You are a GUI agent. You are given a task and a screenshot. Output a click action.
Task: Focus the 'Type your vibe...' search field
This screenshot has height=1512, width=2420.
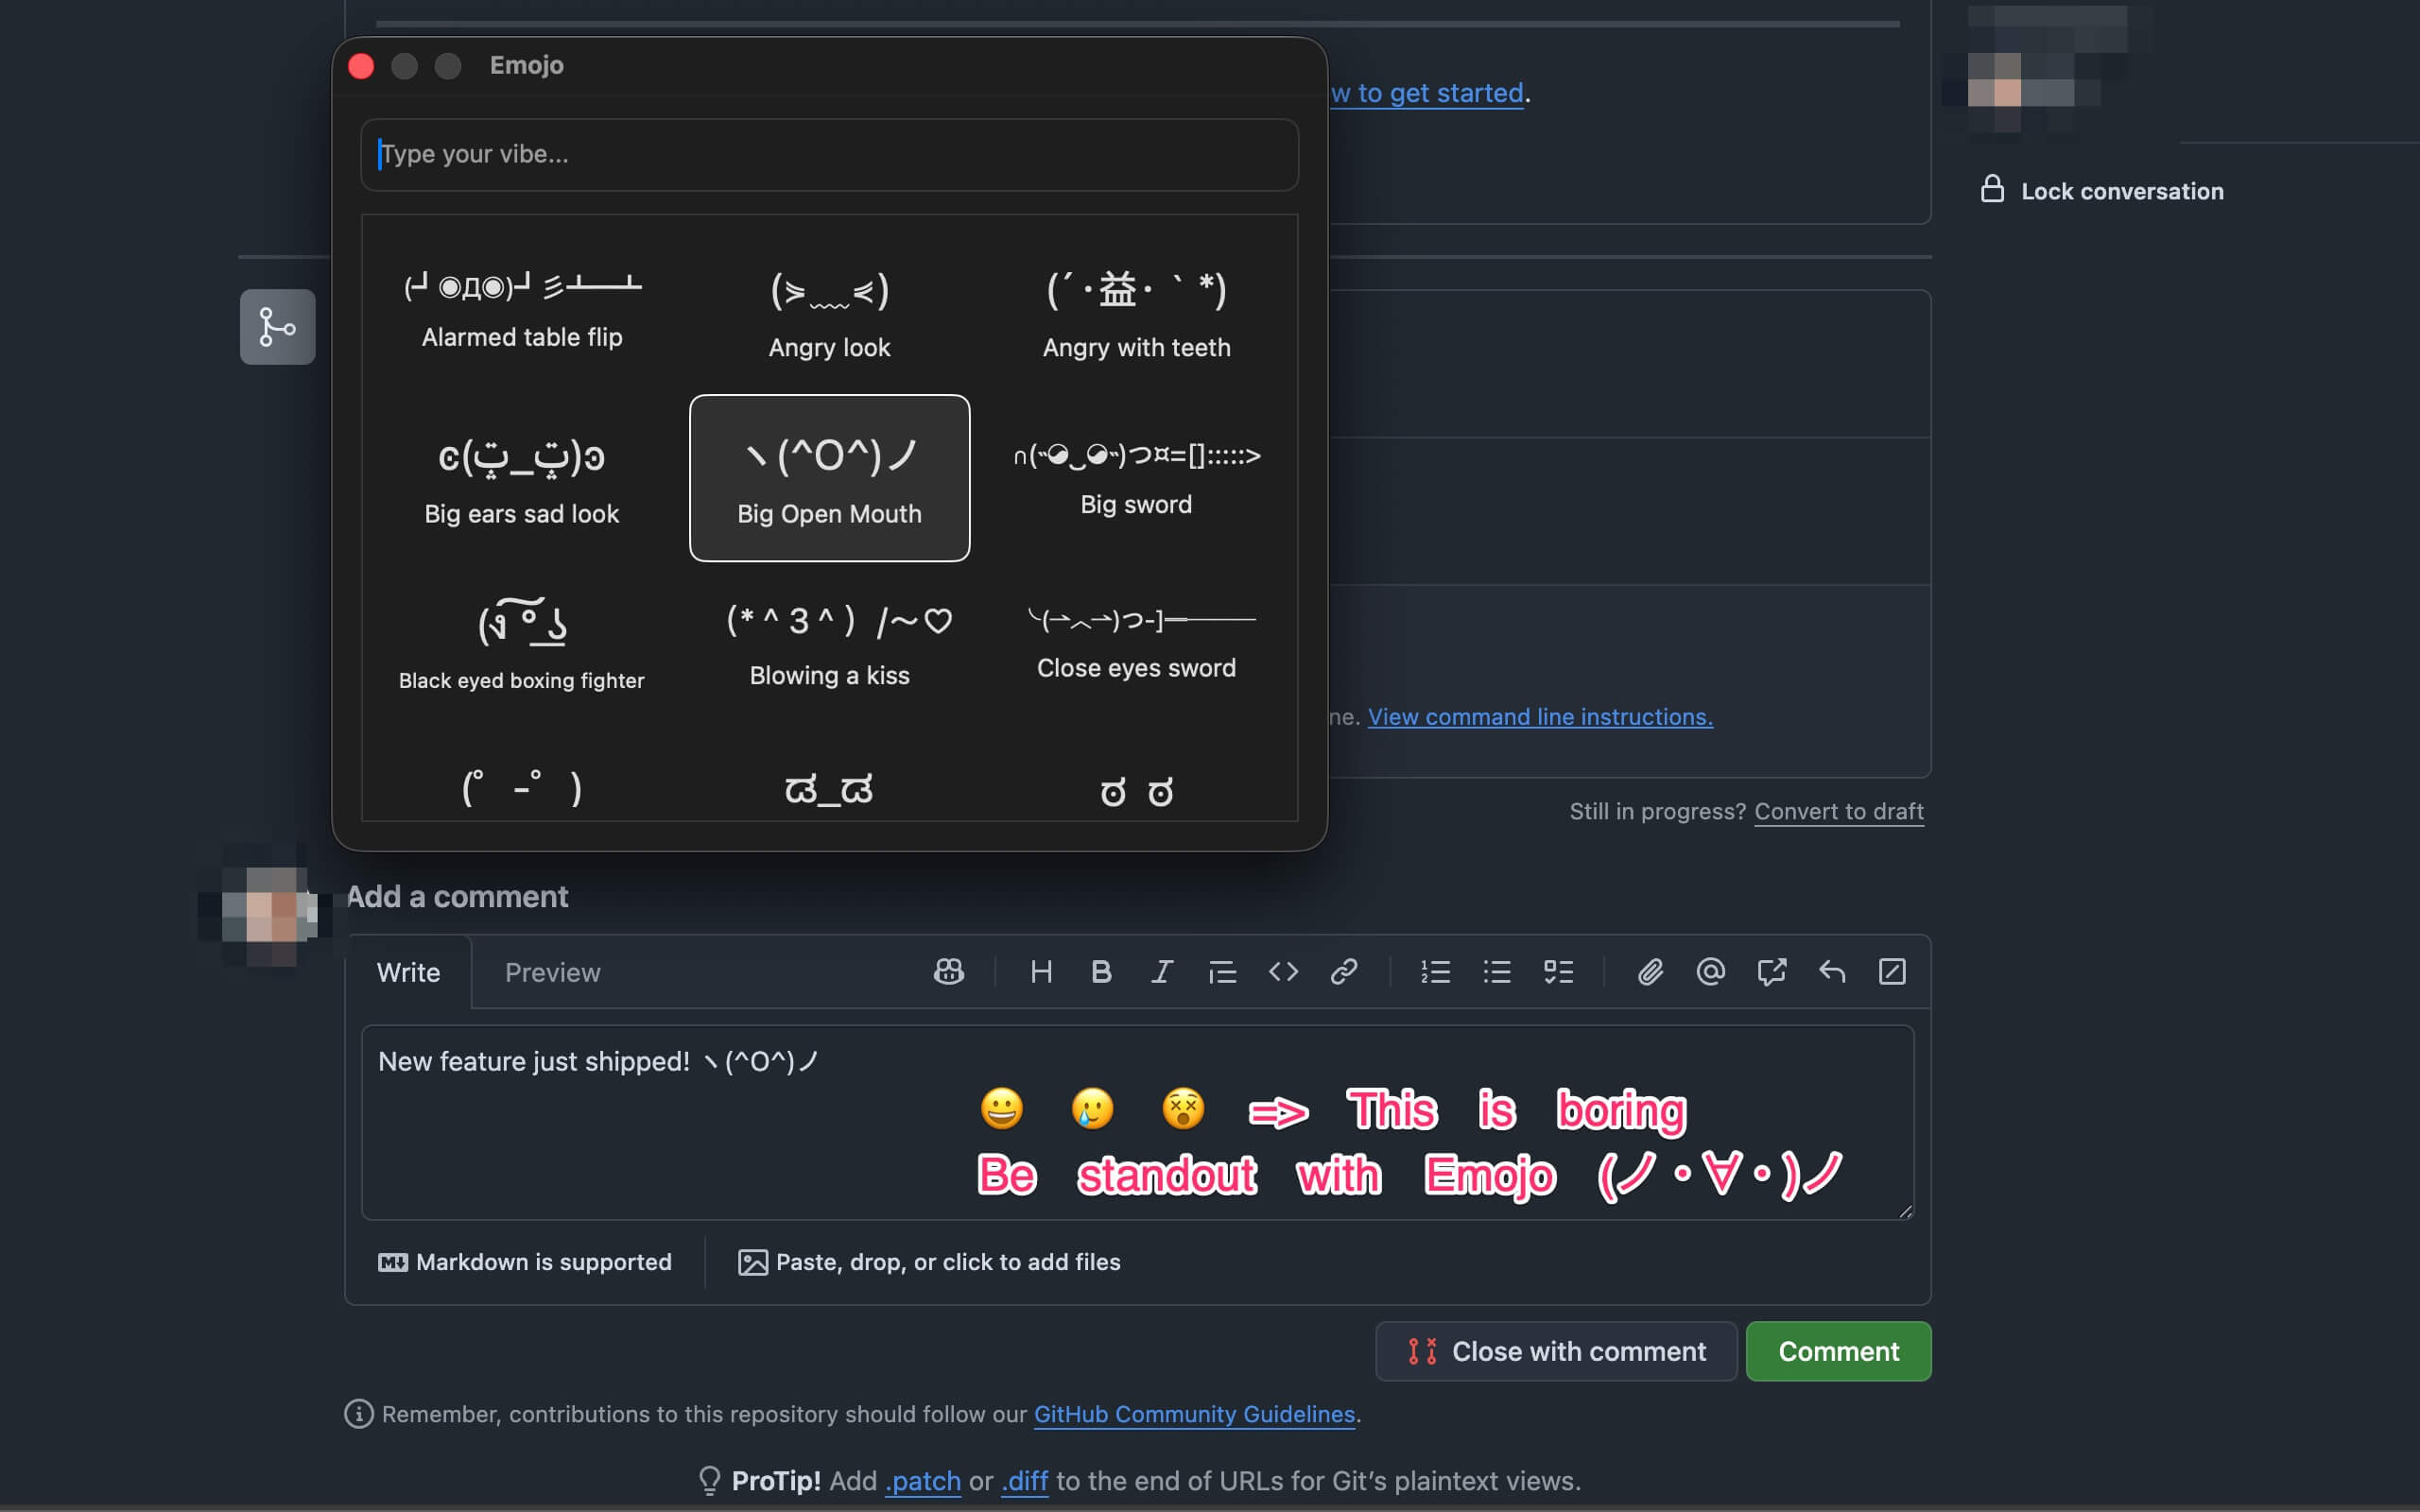point(829,155)
